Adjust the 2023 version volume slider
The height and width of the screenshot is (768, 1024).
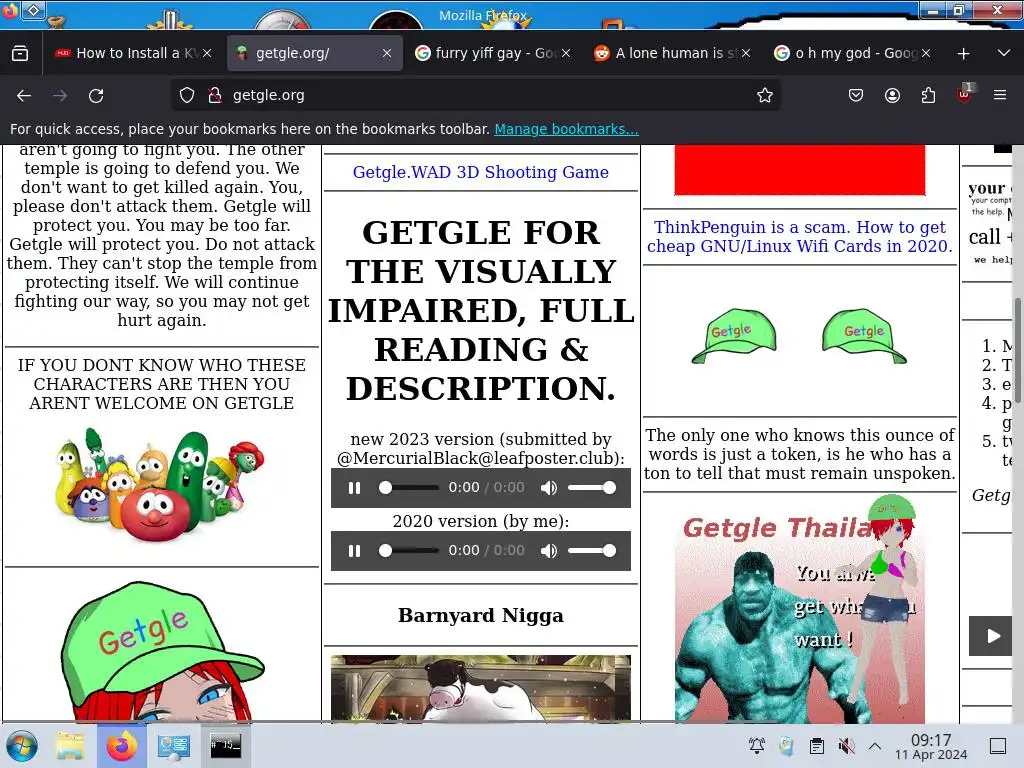[x=592, y=488]
